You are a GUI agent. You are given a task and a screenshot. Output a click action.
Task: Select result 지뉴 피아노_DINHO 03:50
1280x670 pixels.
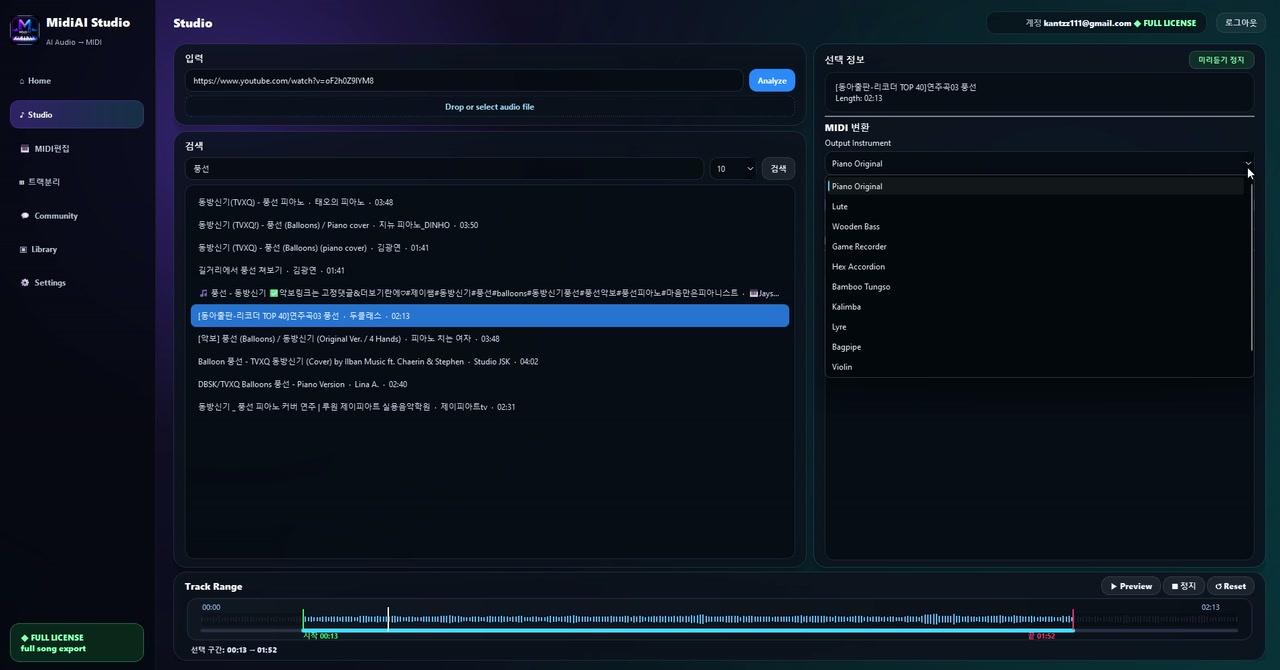pos(490,225)
